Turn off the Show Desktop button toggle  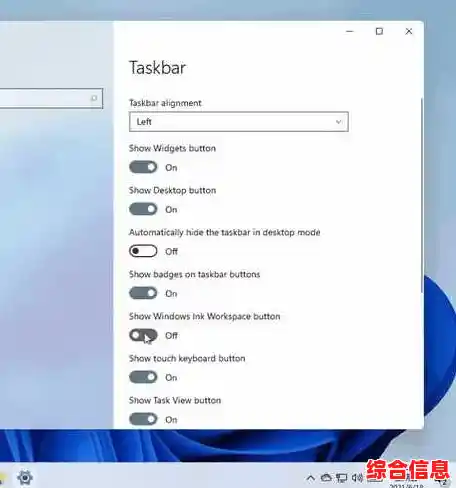point(143,209)
